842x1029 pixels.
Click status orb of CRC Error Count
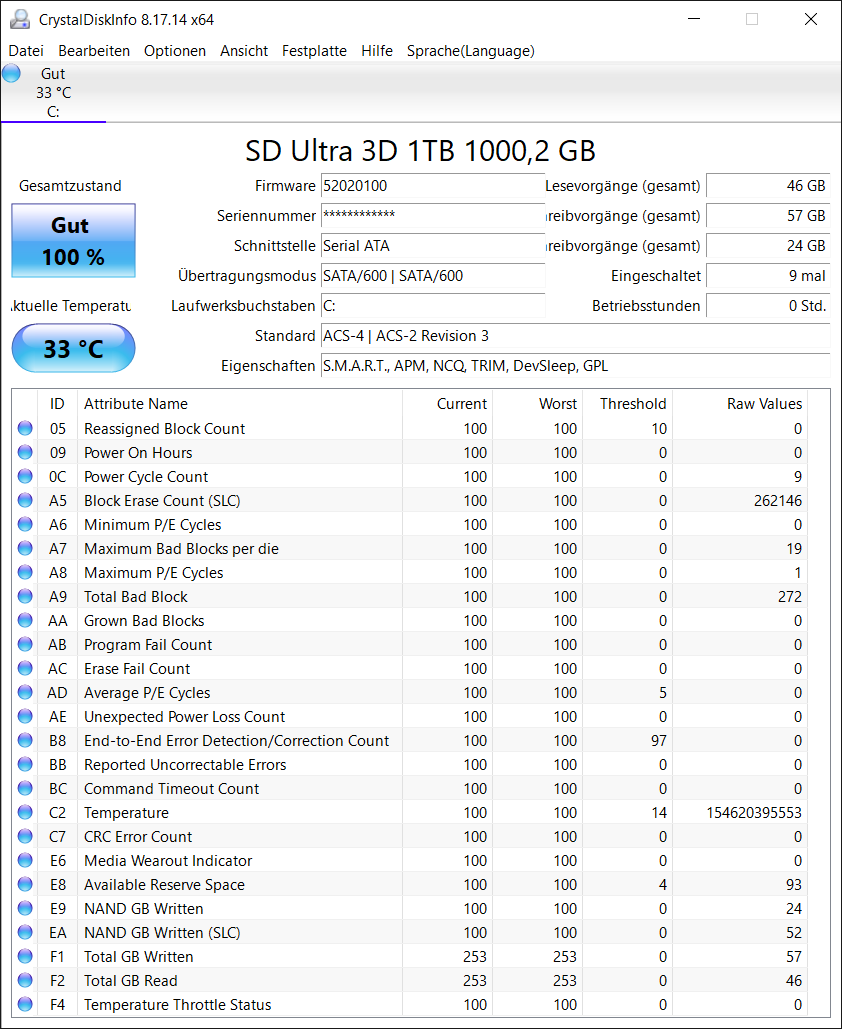click(x=25, y=836)
